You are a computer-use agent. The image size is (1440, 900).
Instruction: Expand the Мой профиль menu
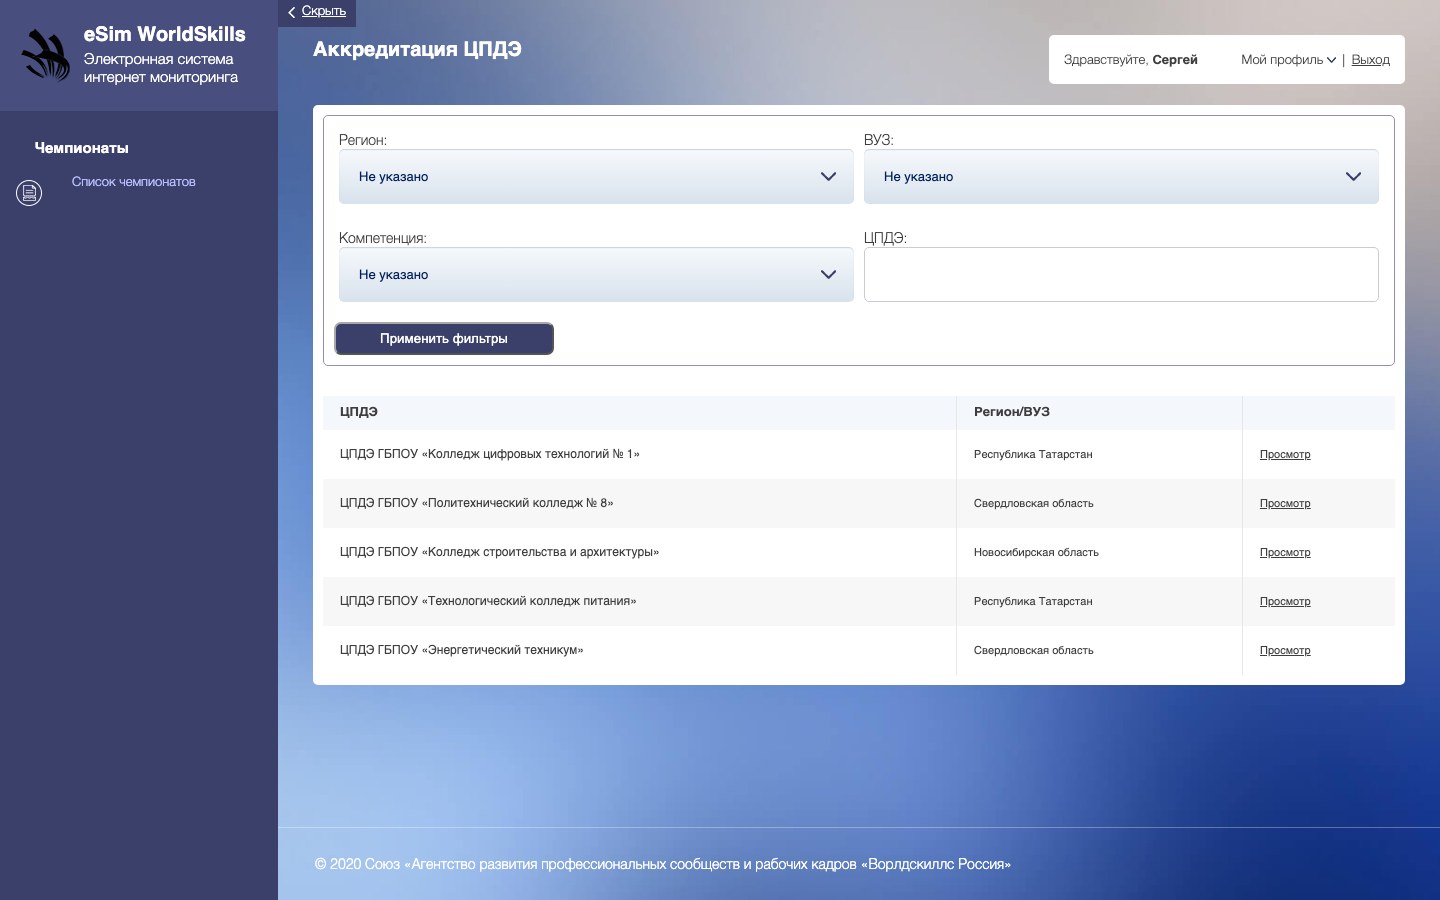[x=1288, y=60]
